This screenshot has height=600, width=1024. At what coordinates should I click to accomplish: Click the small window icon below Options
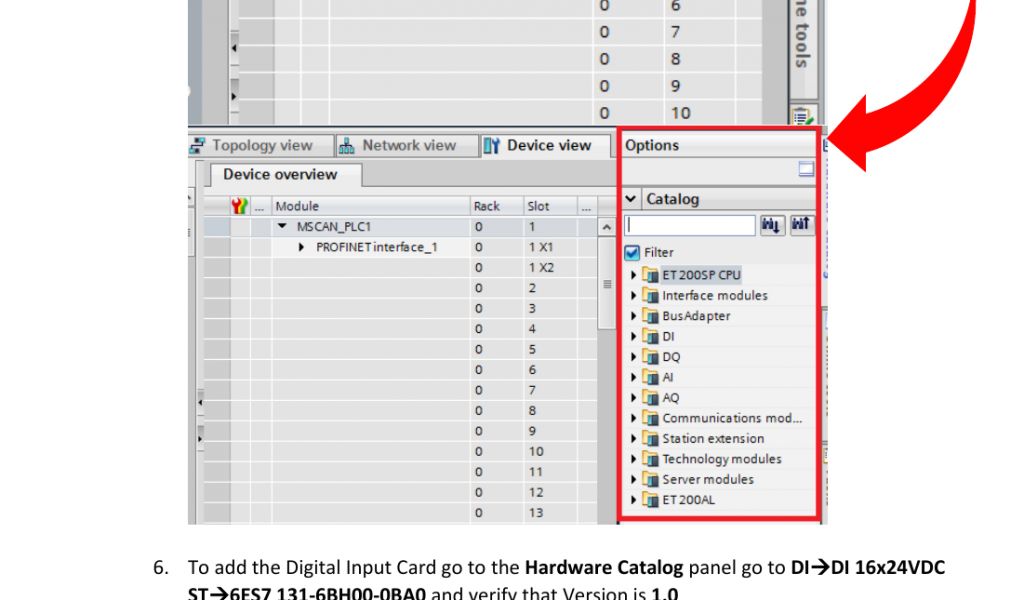tap(806, 171)
